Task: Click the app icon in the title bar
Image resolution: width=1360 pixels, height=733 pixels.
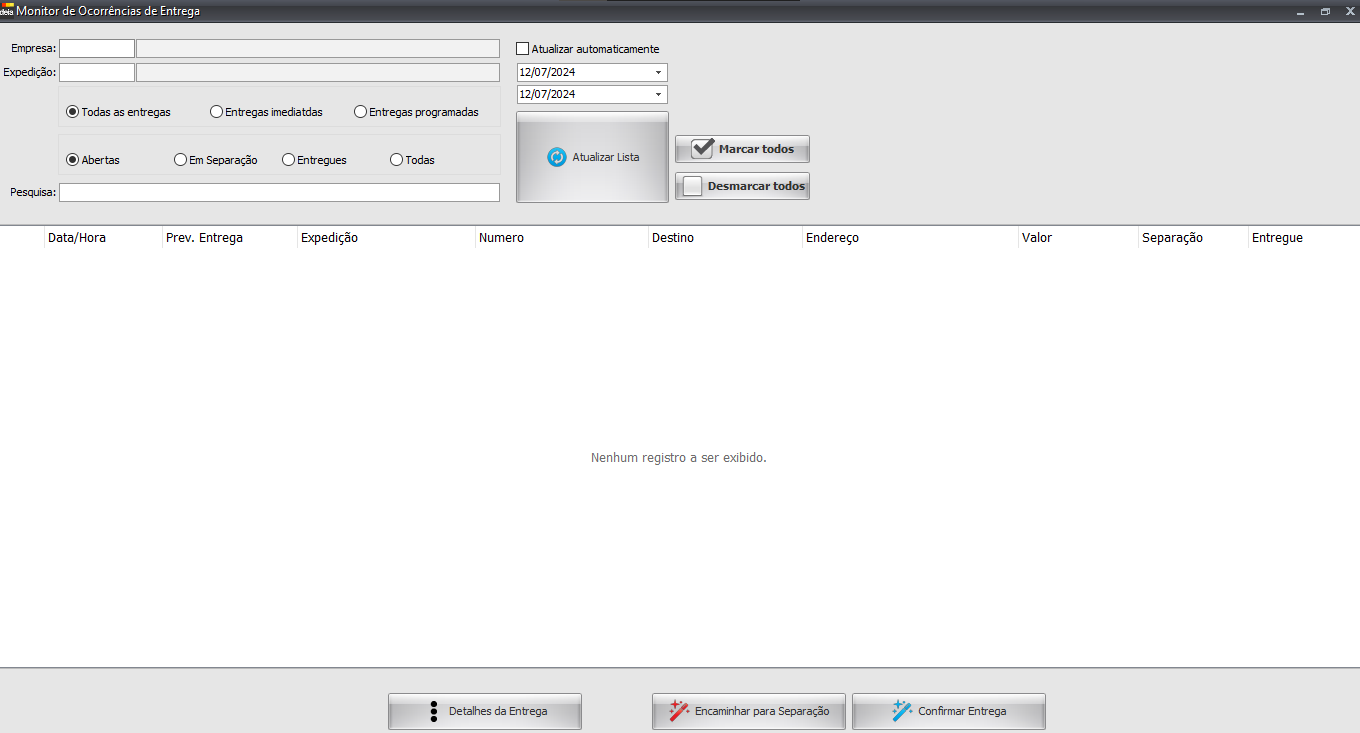Action: click(7, 11)
